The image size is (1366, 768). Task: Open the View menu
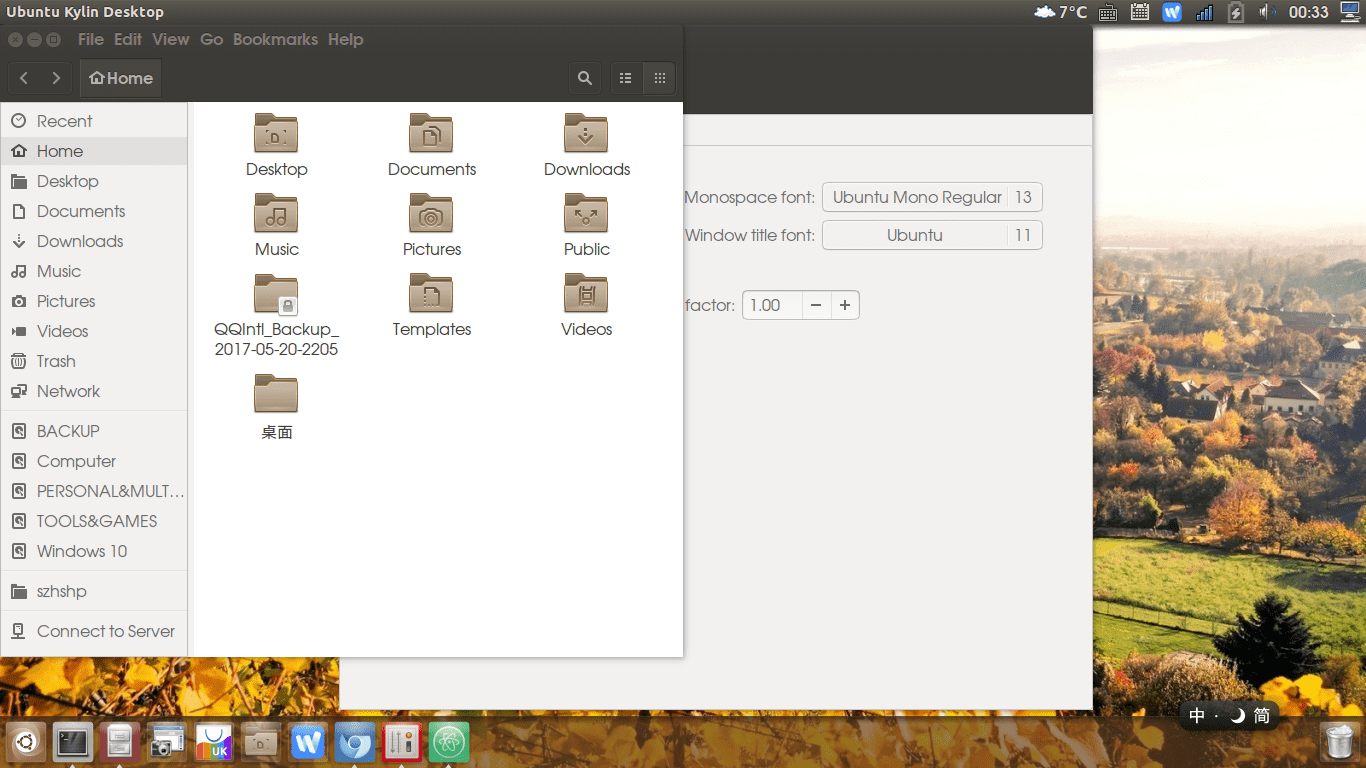pyautogui.click(x=171, y=39)
